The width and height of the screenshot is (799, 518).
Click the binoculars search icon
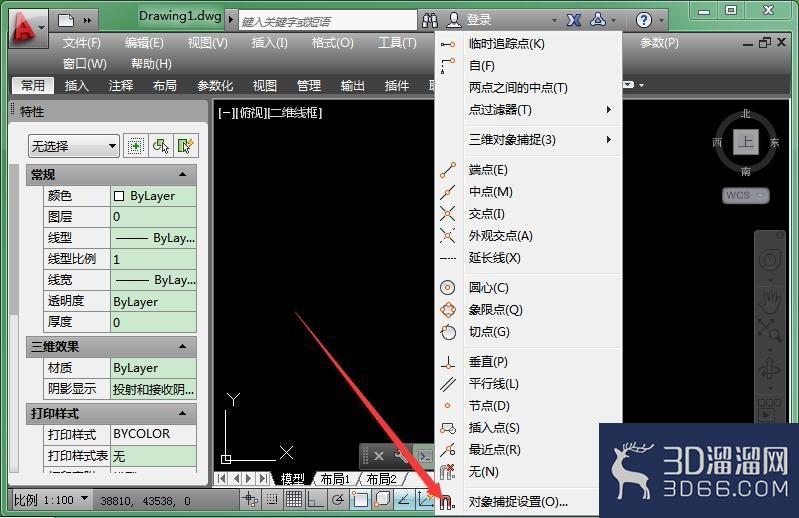click(430, 20)
